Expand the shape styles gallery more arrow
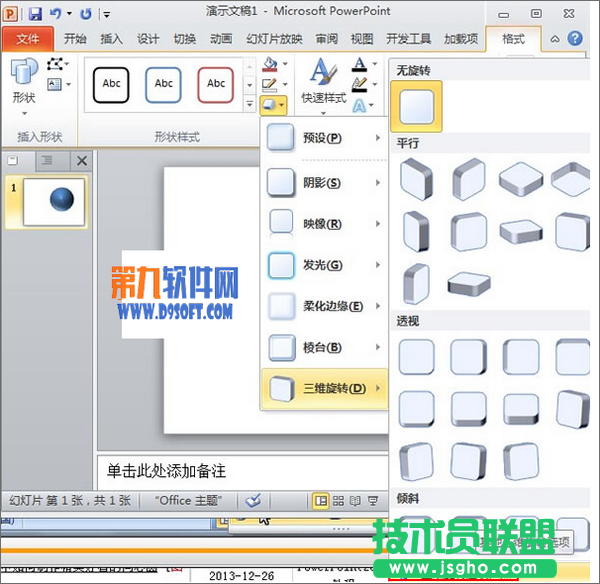Screen dimensions: 600x584 click(249, 103)
